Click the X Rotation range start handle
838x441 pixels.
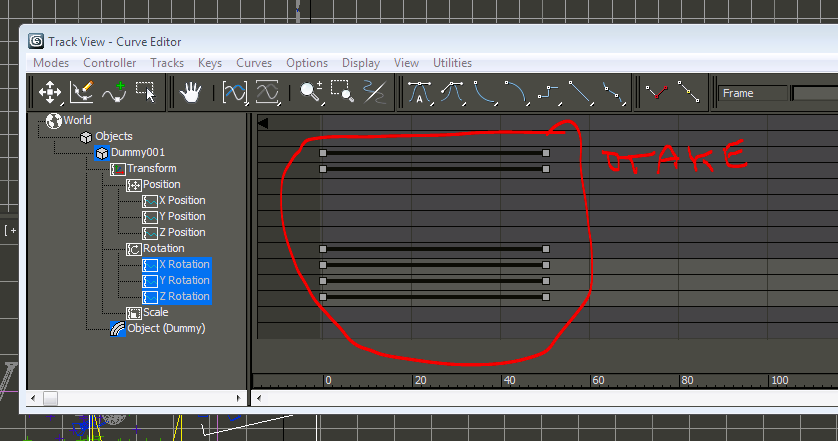click(323, 265)
